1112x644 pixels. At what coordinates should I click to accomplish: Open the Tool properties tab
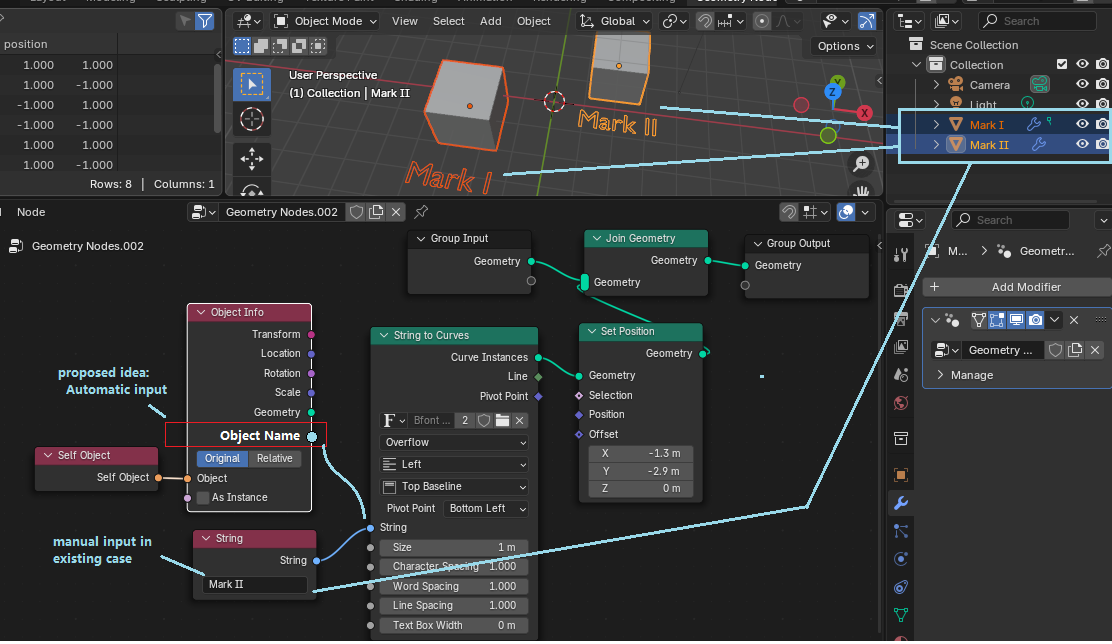tap(901, 255)
